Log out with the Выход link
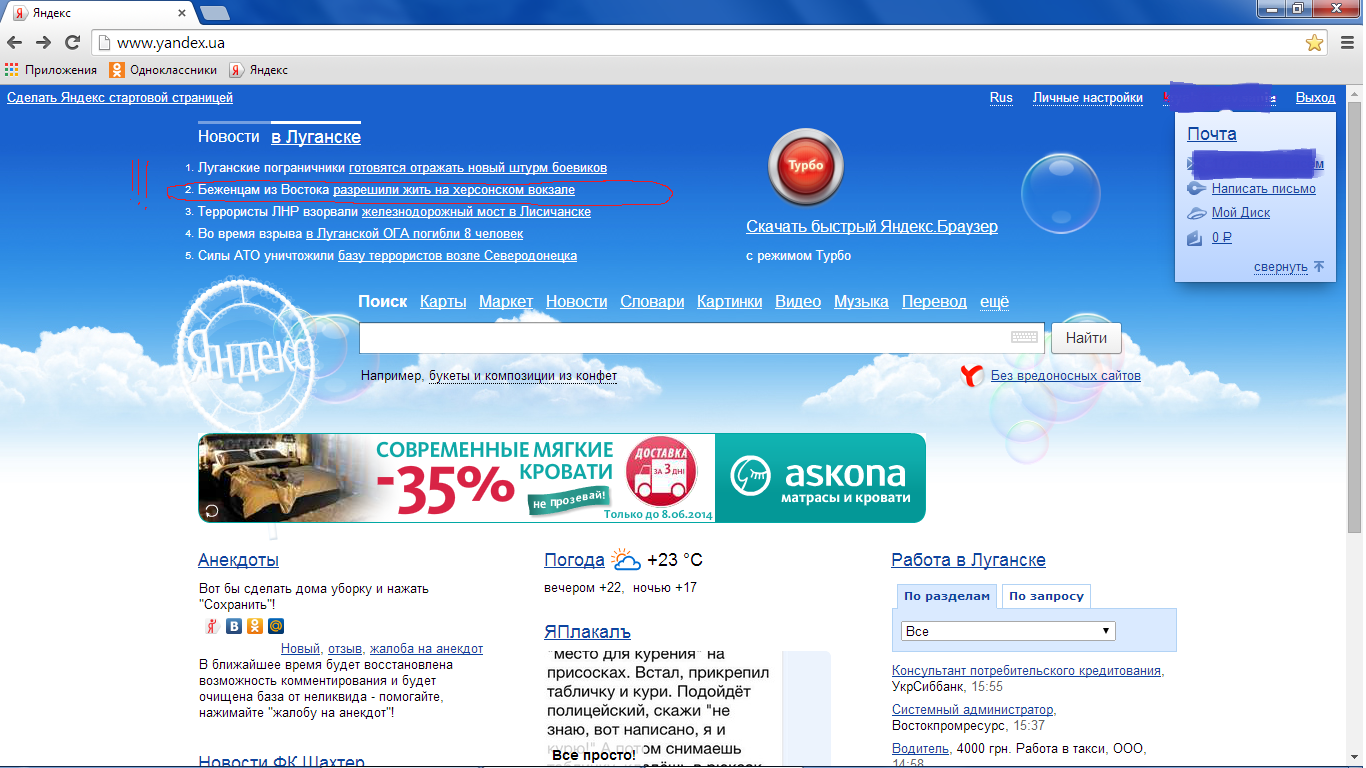Screen dimensions: 1366x768 (x=1315, y=98)
